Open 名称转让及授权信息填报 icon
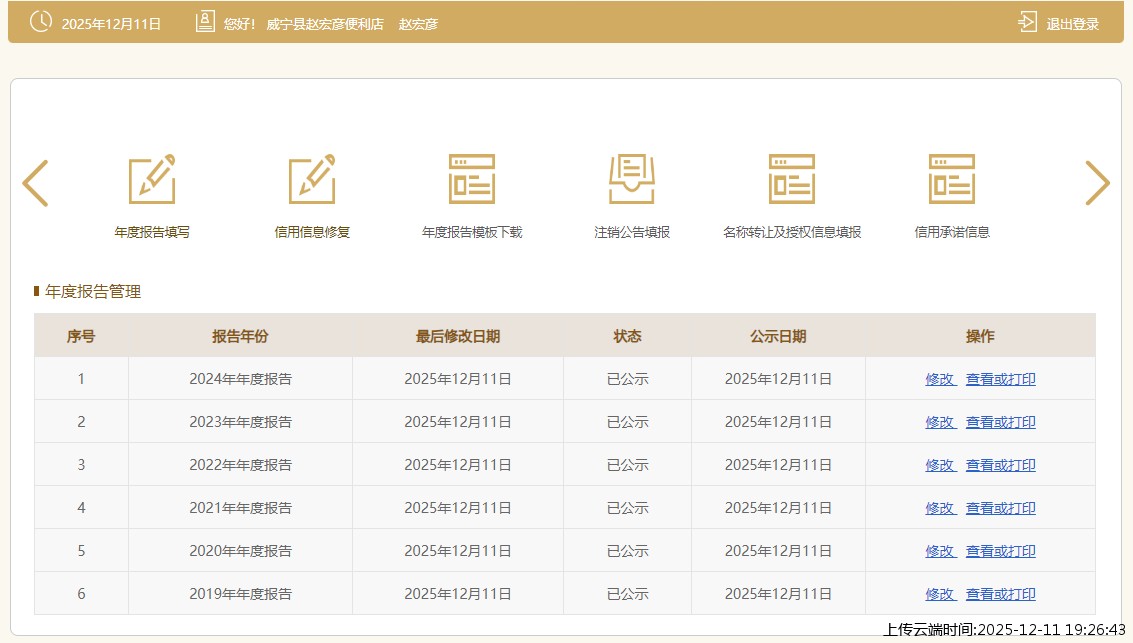This screenshot has height=643, width=1133. [792, 180]
